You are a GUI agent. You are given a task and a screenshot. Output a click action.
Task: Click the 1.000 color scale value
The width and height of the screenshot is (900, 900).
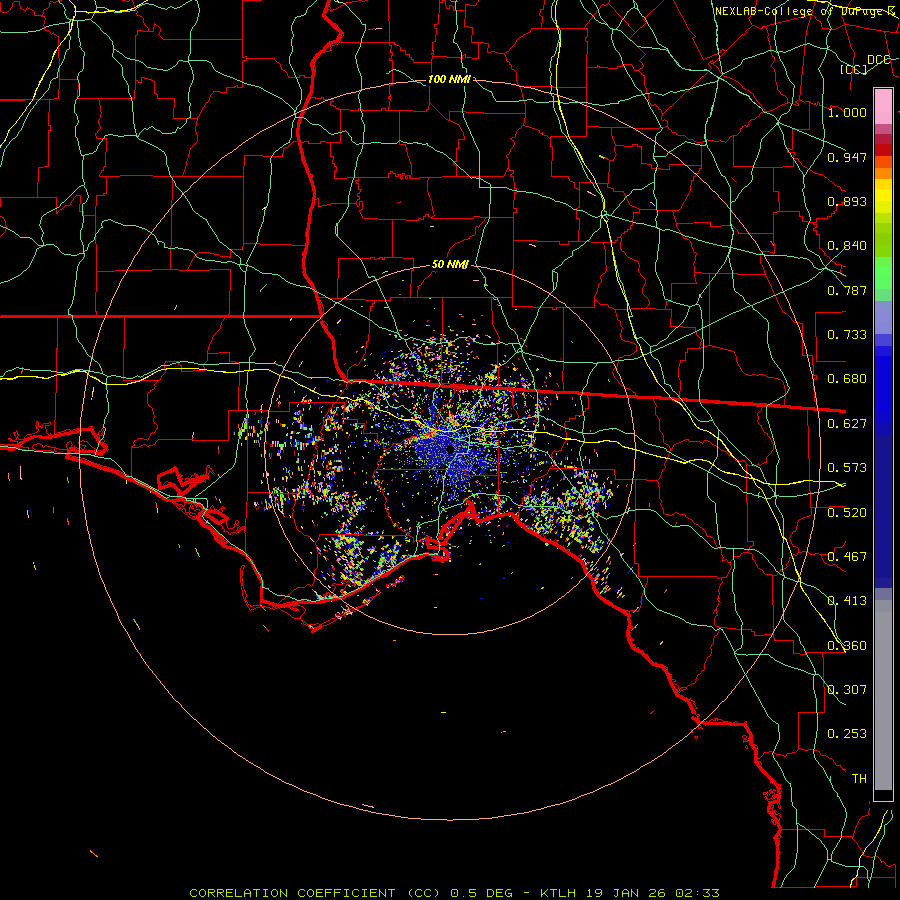[847, 112]
